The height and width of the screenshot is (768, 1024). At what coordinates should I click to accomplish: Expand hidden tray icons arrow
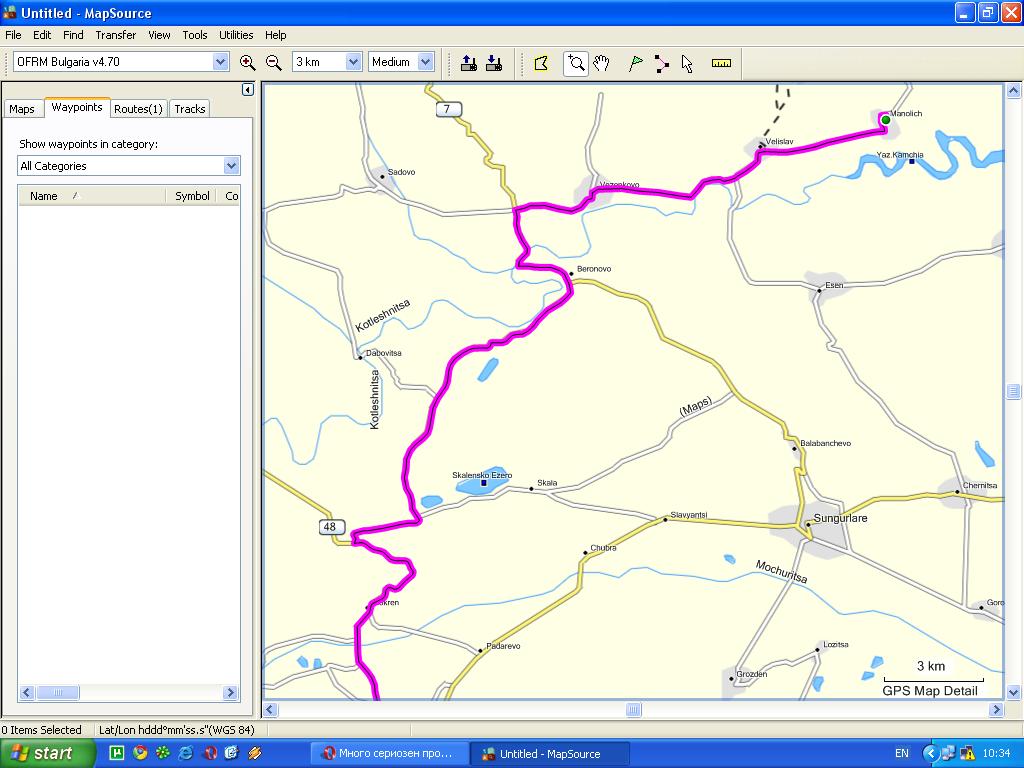(929, 754)
